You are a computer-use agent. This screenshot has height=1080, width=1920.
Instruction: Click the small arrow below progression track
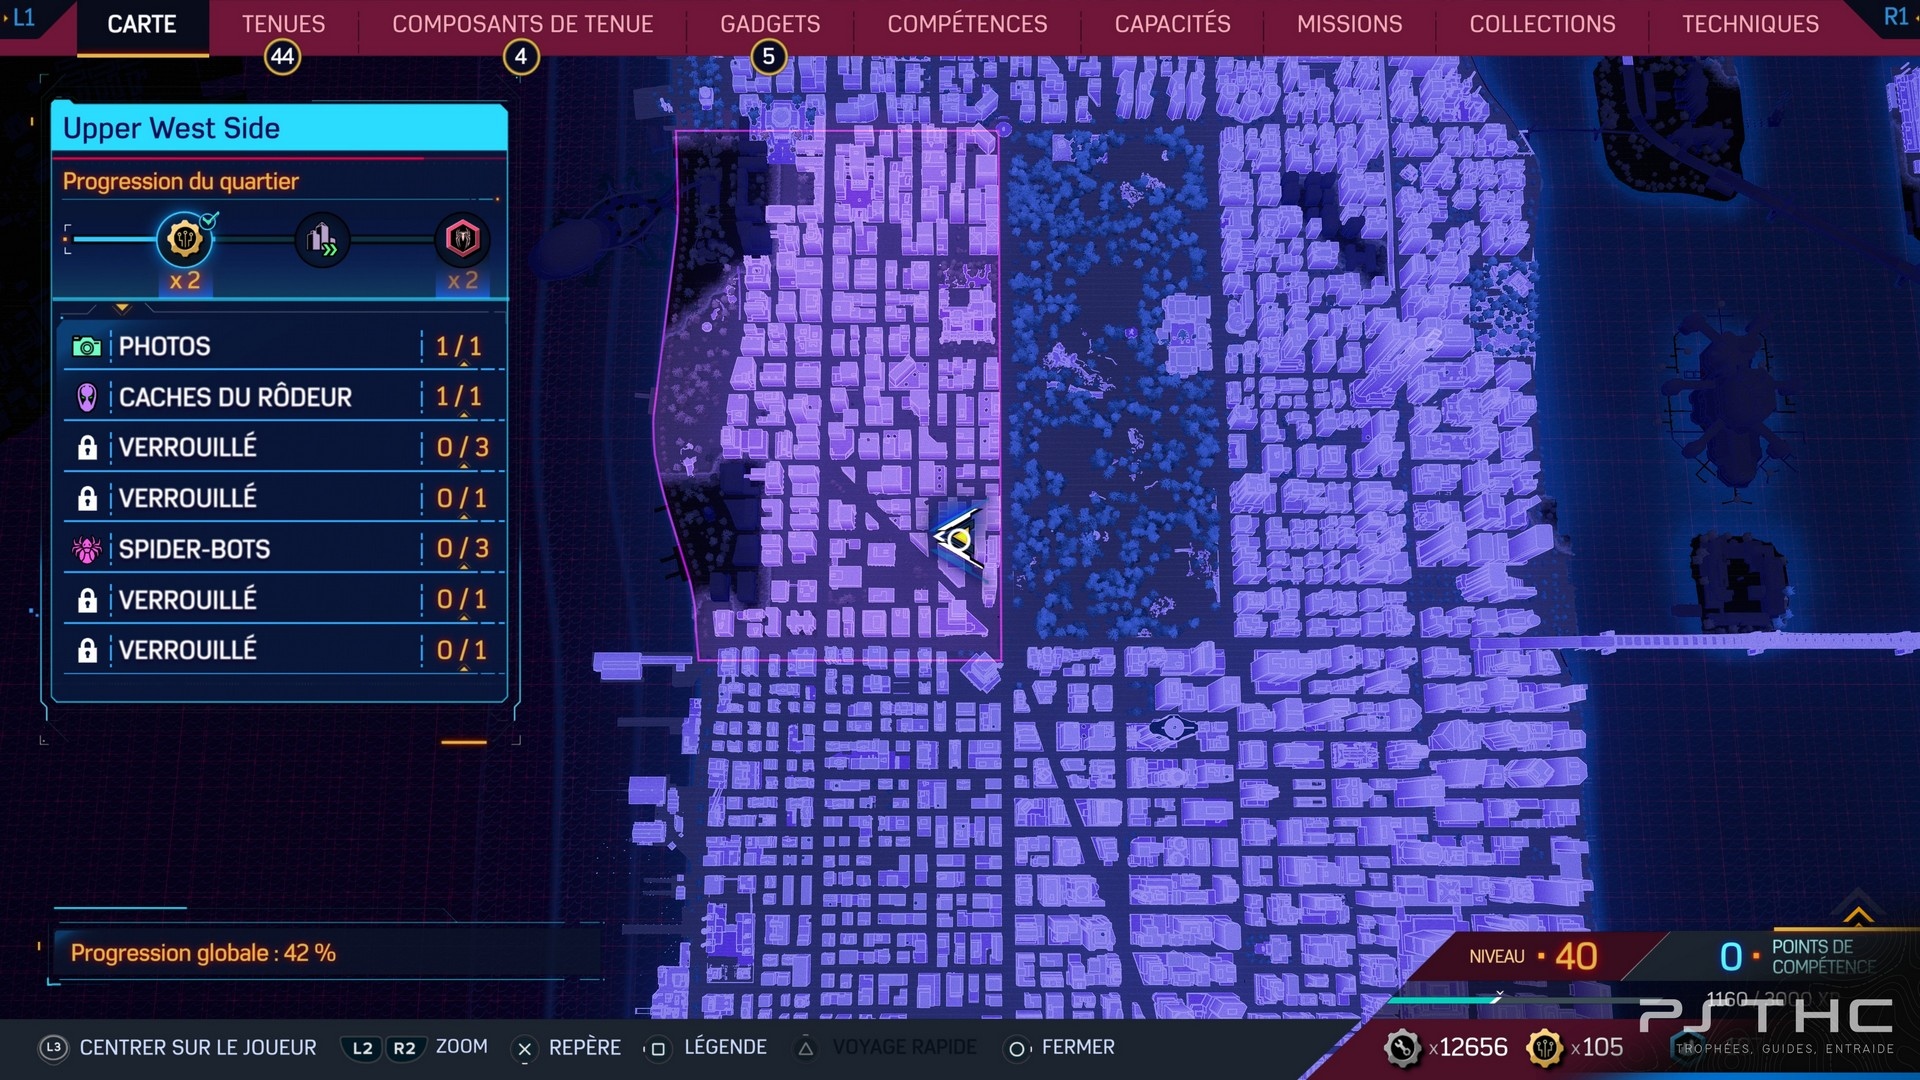(122, 308)
